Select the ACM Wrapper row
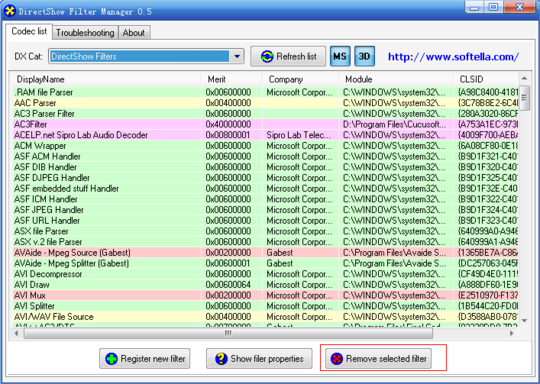The image size is (540, 384). pos(266,145)
